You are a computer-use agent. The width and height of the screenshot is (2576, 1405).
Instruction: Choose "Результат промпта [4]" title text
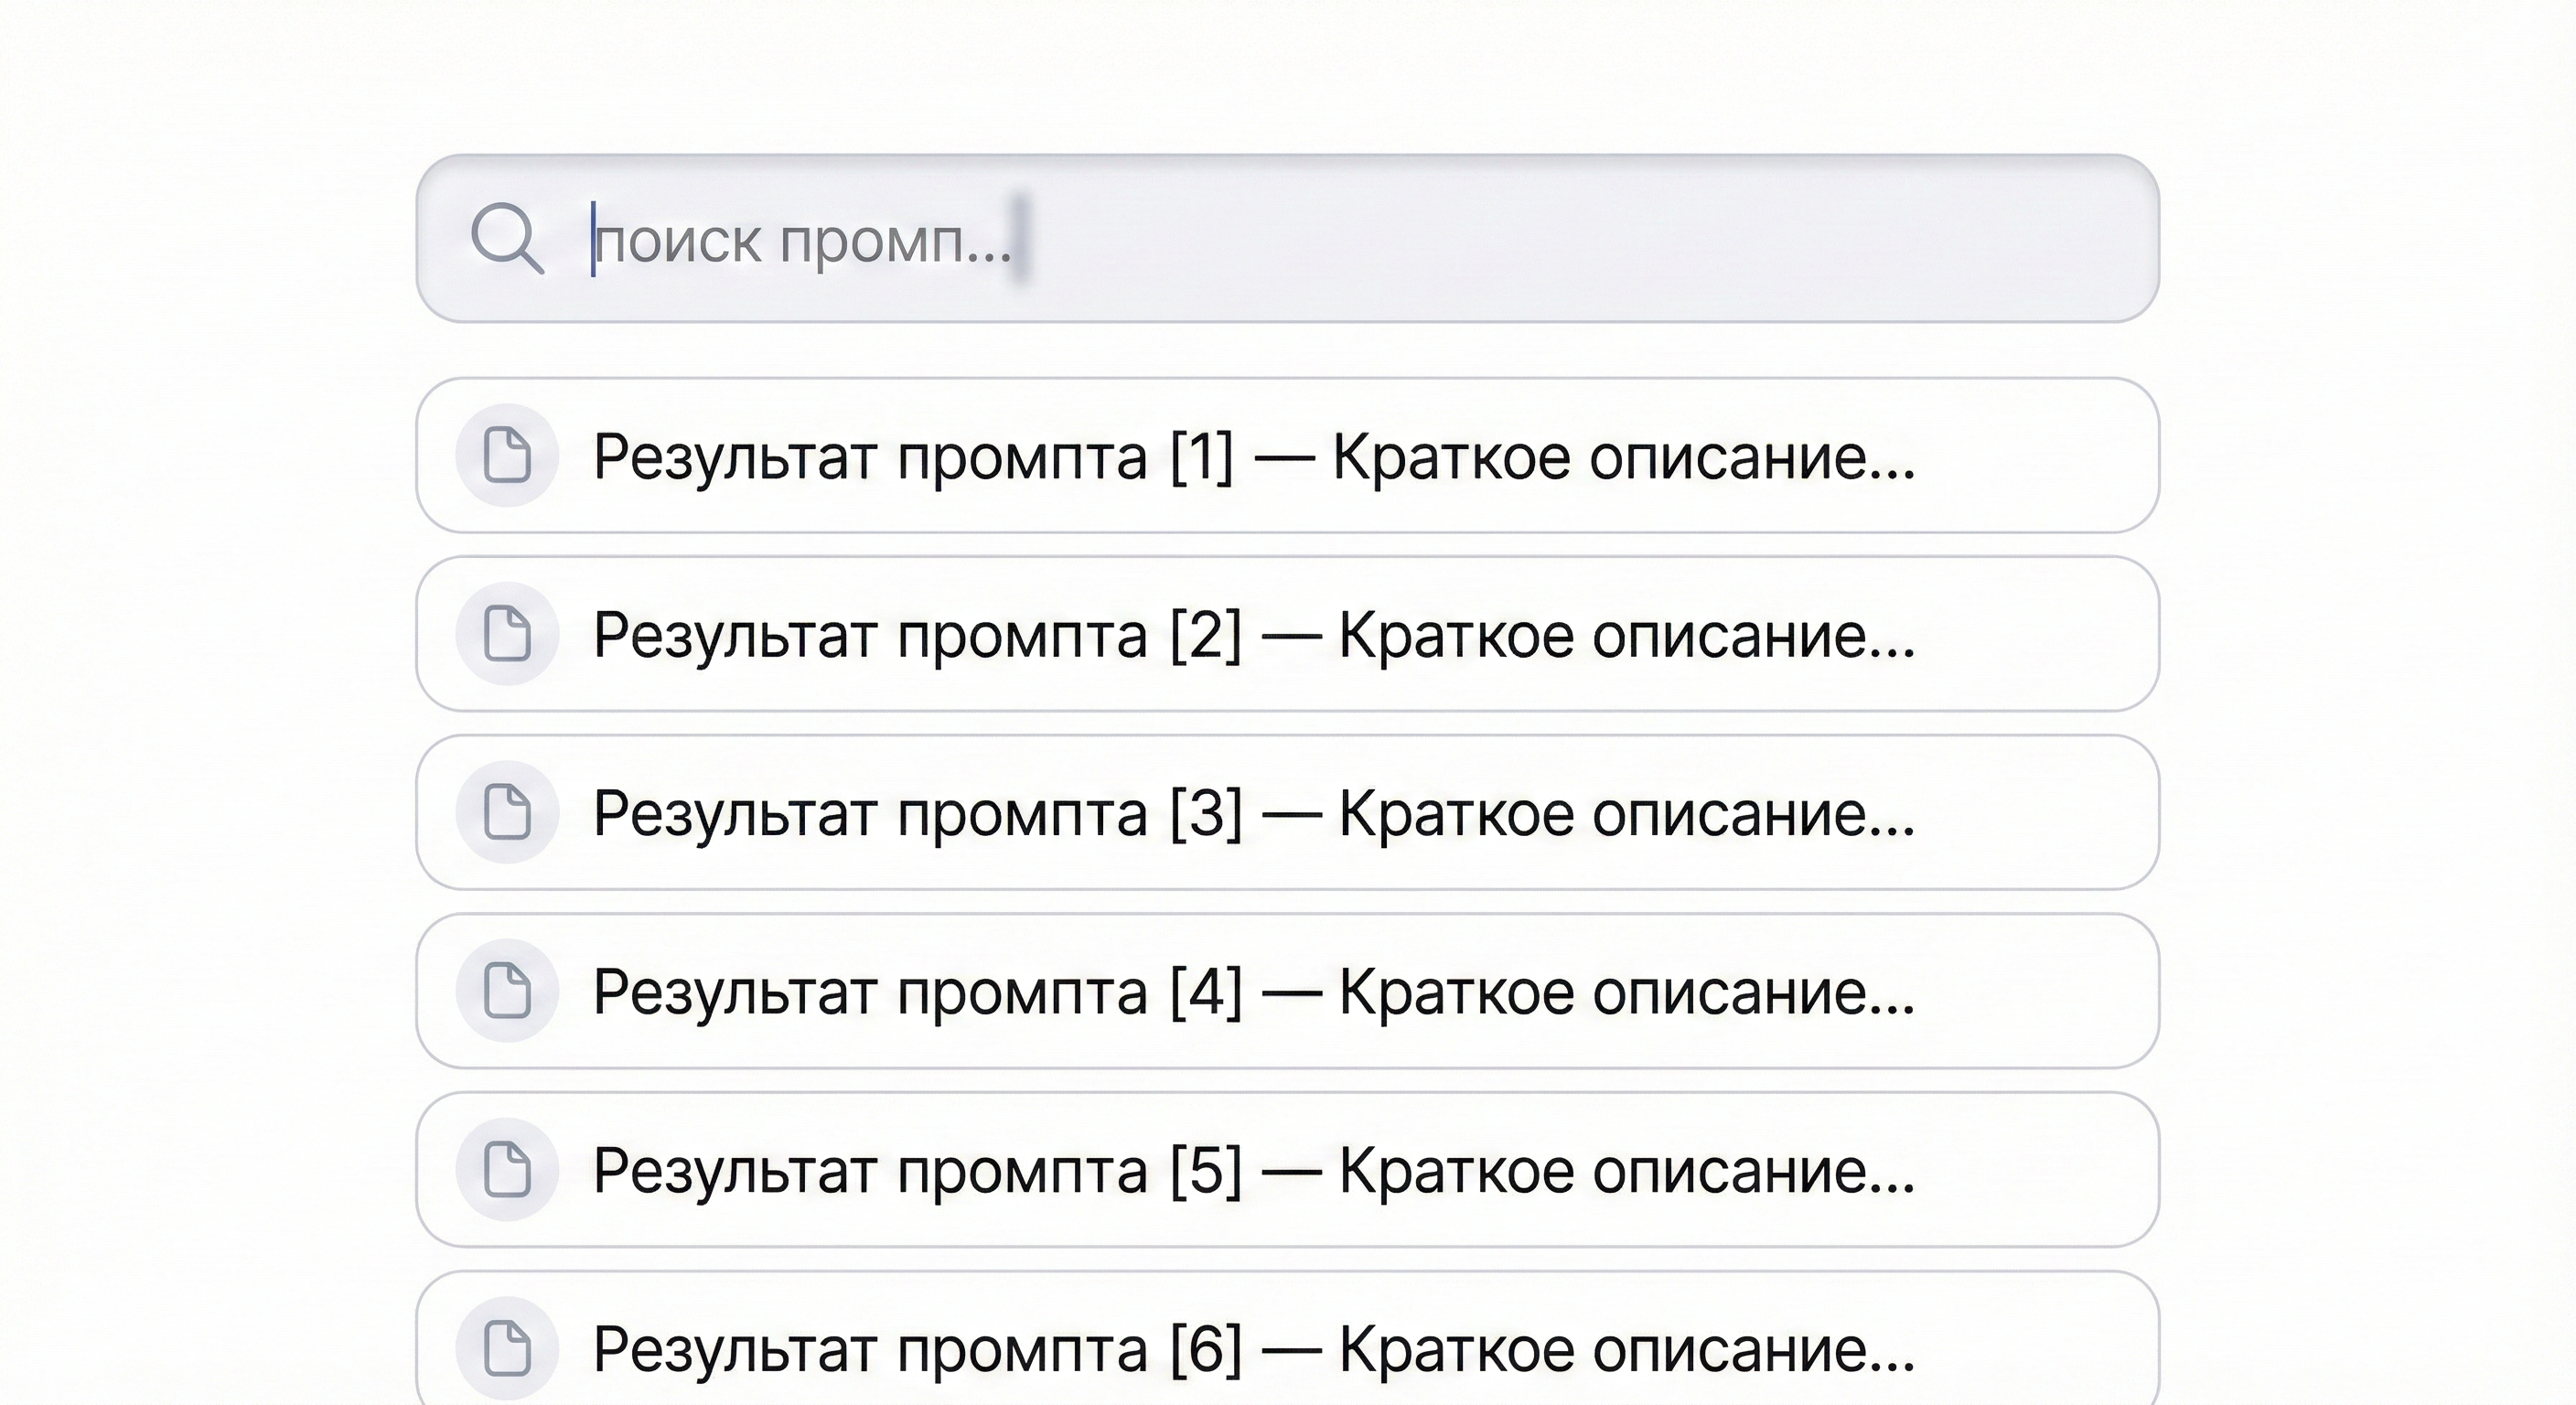point(917,992)
